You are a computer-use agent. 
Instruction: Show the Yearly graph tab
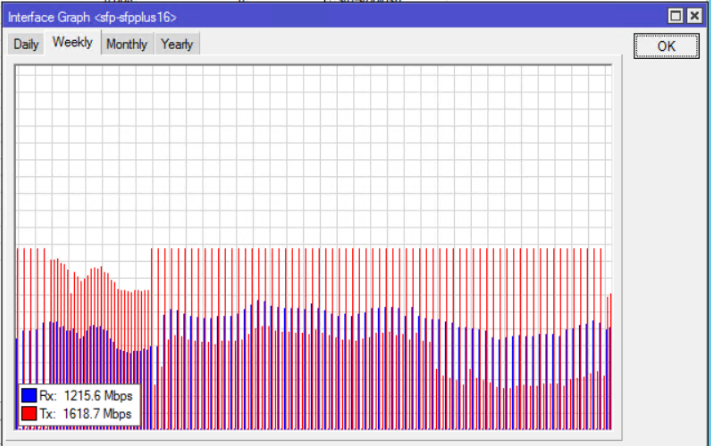(177, 44)
